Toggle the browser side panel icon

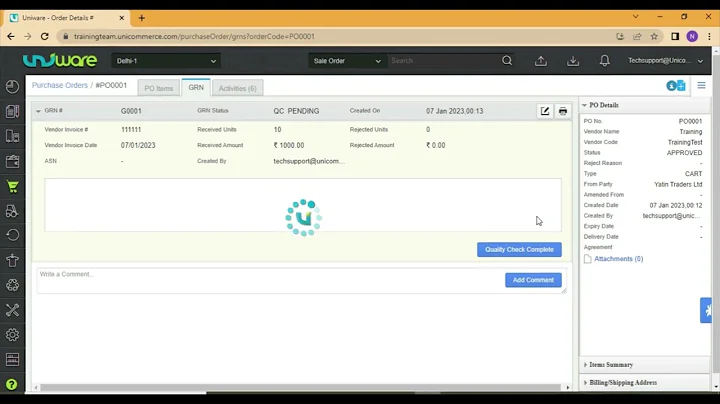click(x=675, y=36)
